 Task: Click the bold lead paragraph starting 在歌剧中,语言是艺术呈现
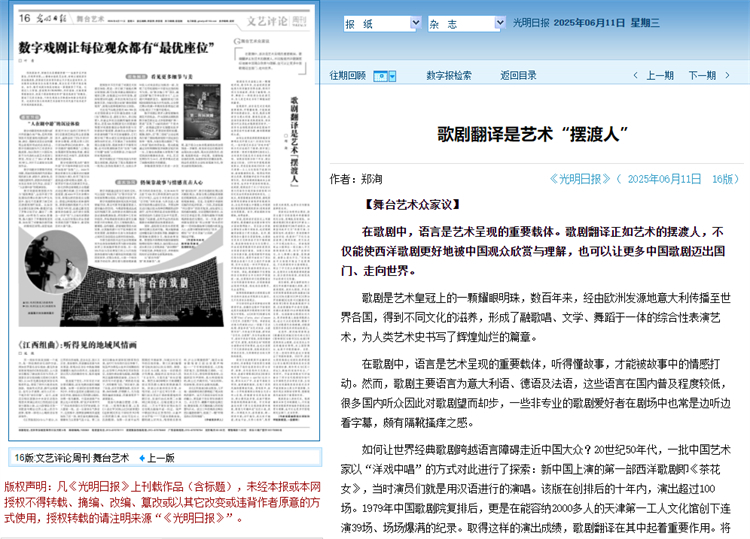point(532,251)
